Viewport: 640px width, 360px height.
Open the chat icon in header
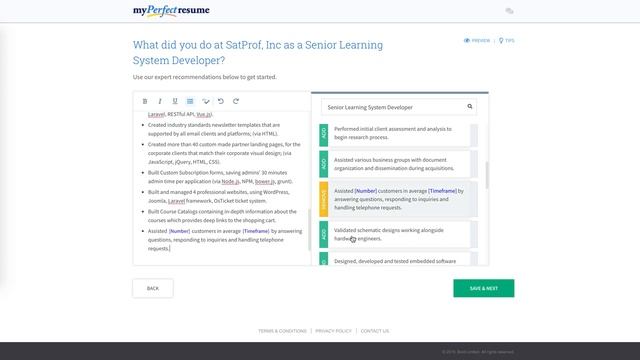pyautogui.click(x=509, y=11)
